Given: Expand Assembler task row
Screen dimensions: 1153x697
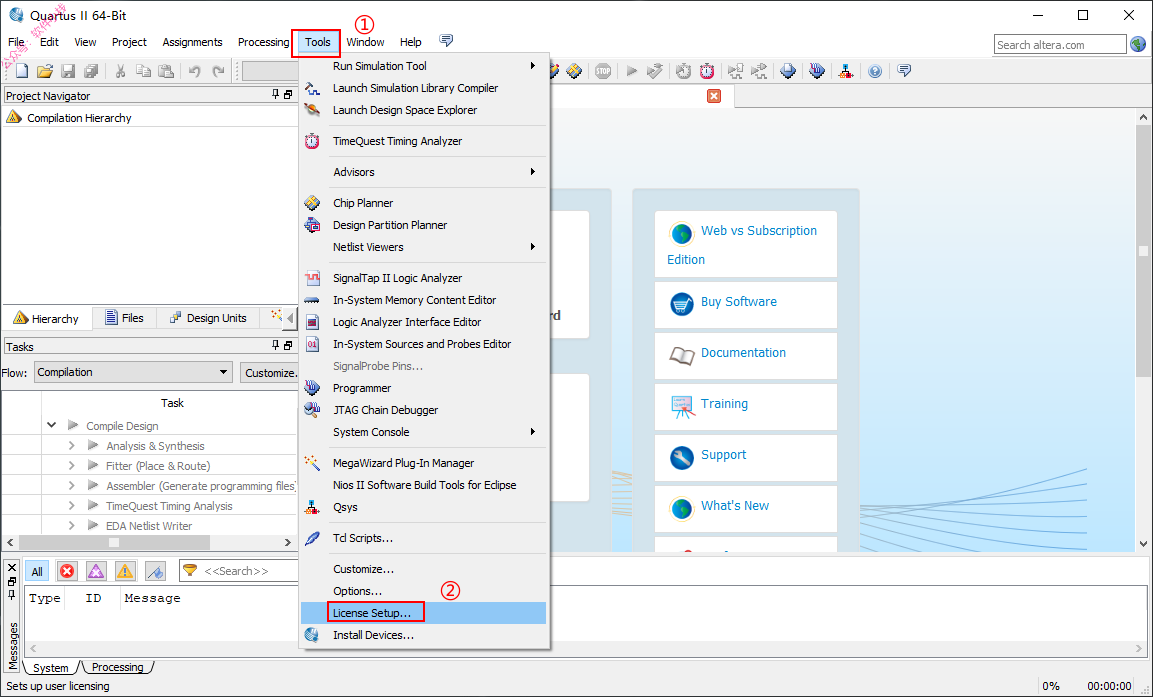Looking at the screenshot, I should click(71, 485).
